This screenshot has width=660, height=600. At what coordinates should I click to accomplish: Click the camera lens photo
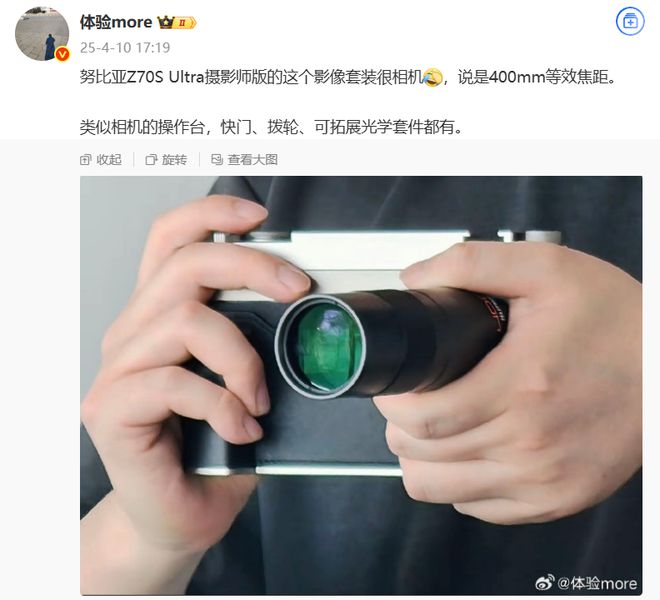coord(361,385)
